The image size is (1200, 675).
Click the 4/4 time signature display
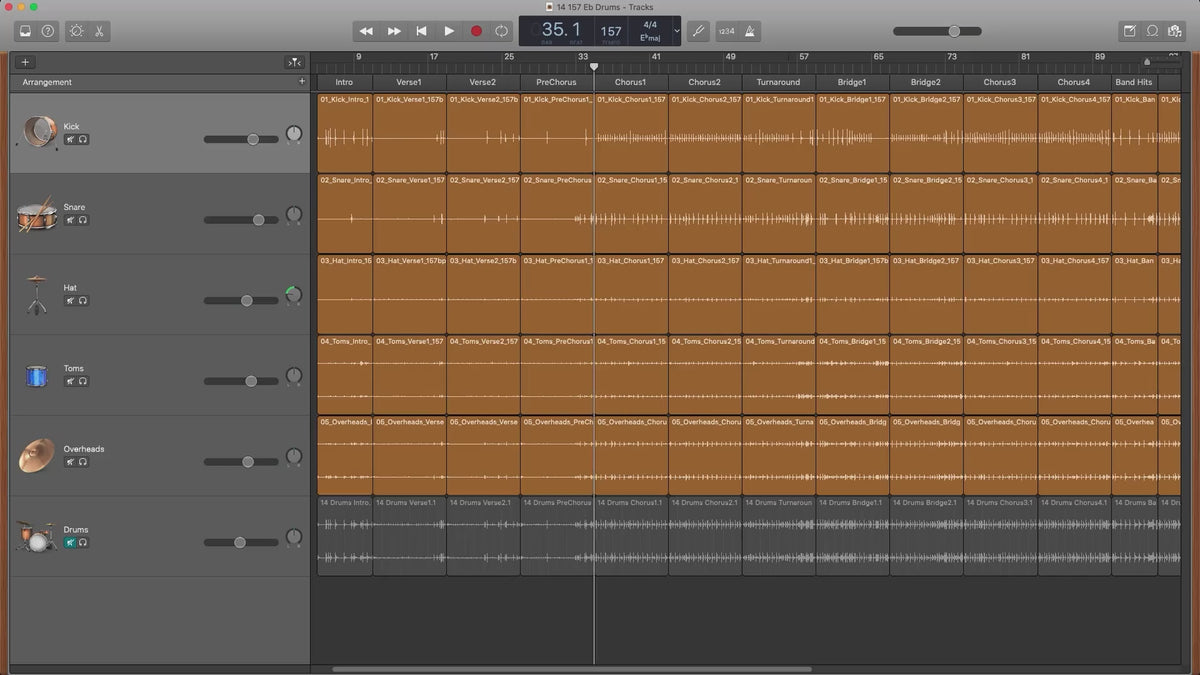650,24
